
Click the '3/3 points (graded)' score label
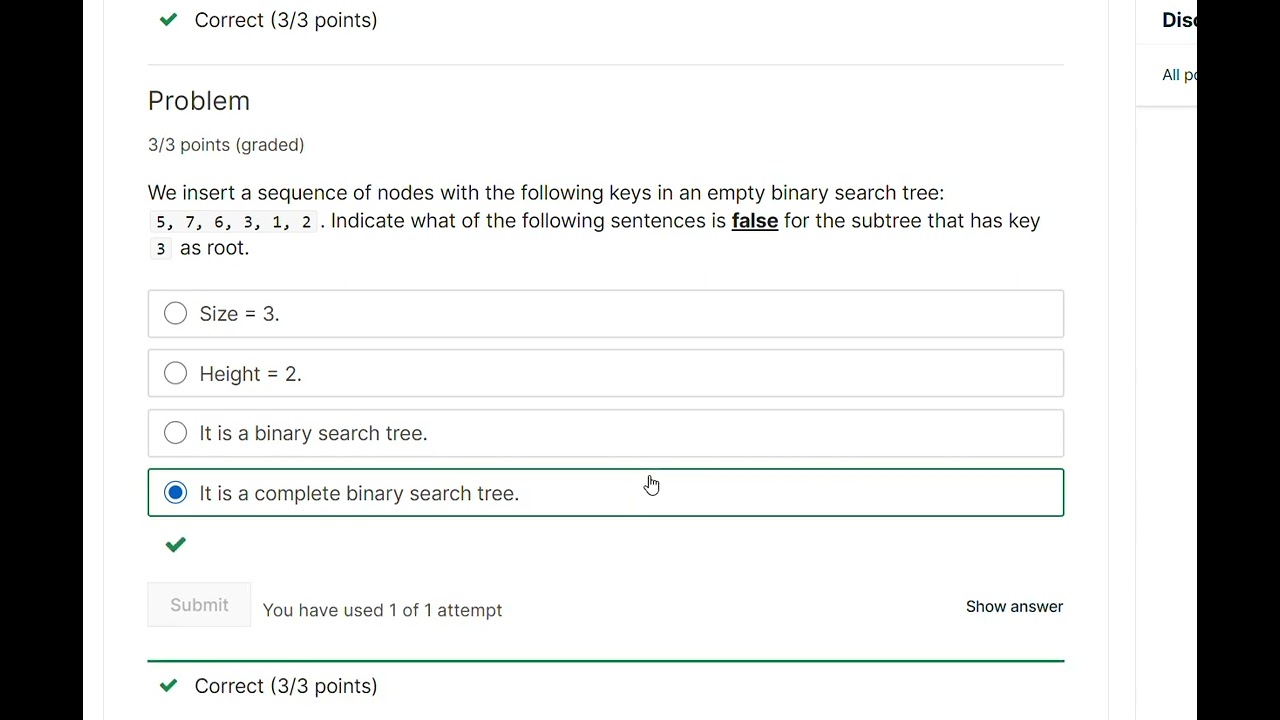[226, 145]
